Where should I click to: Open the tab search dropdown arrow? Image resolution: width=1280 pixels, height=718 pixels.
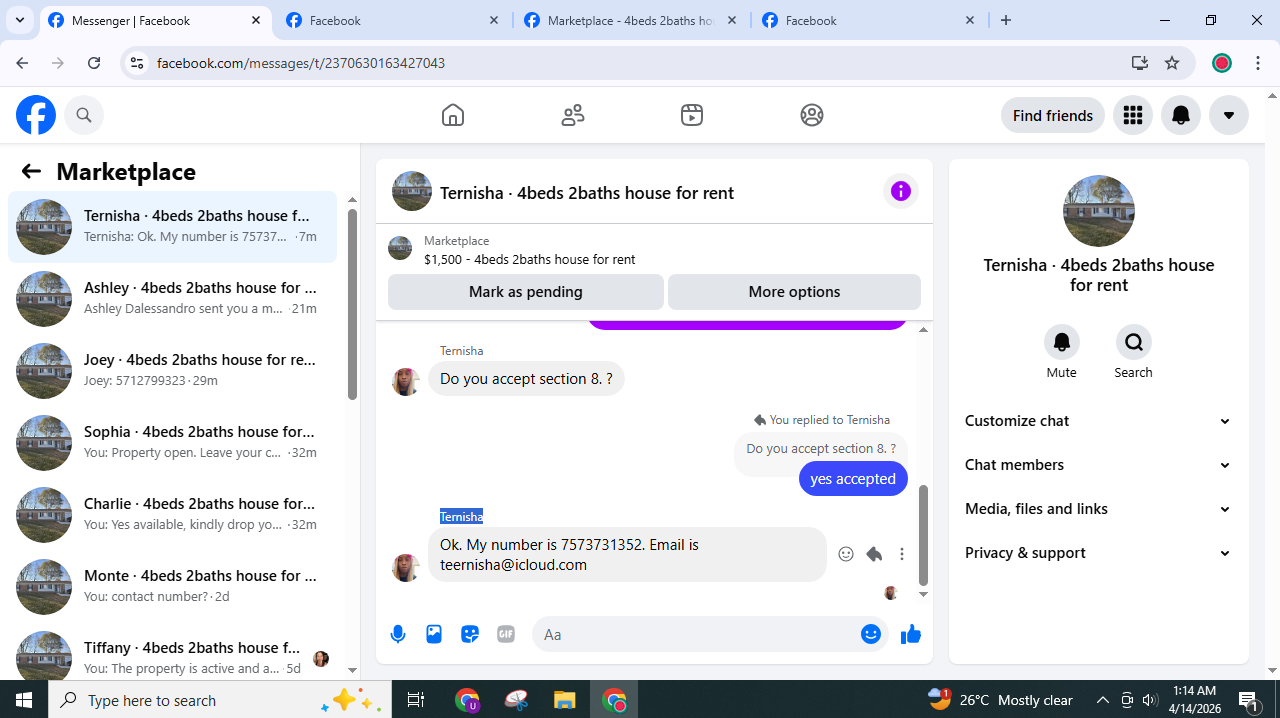(x=19, y=20)
